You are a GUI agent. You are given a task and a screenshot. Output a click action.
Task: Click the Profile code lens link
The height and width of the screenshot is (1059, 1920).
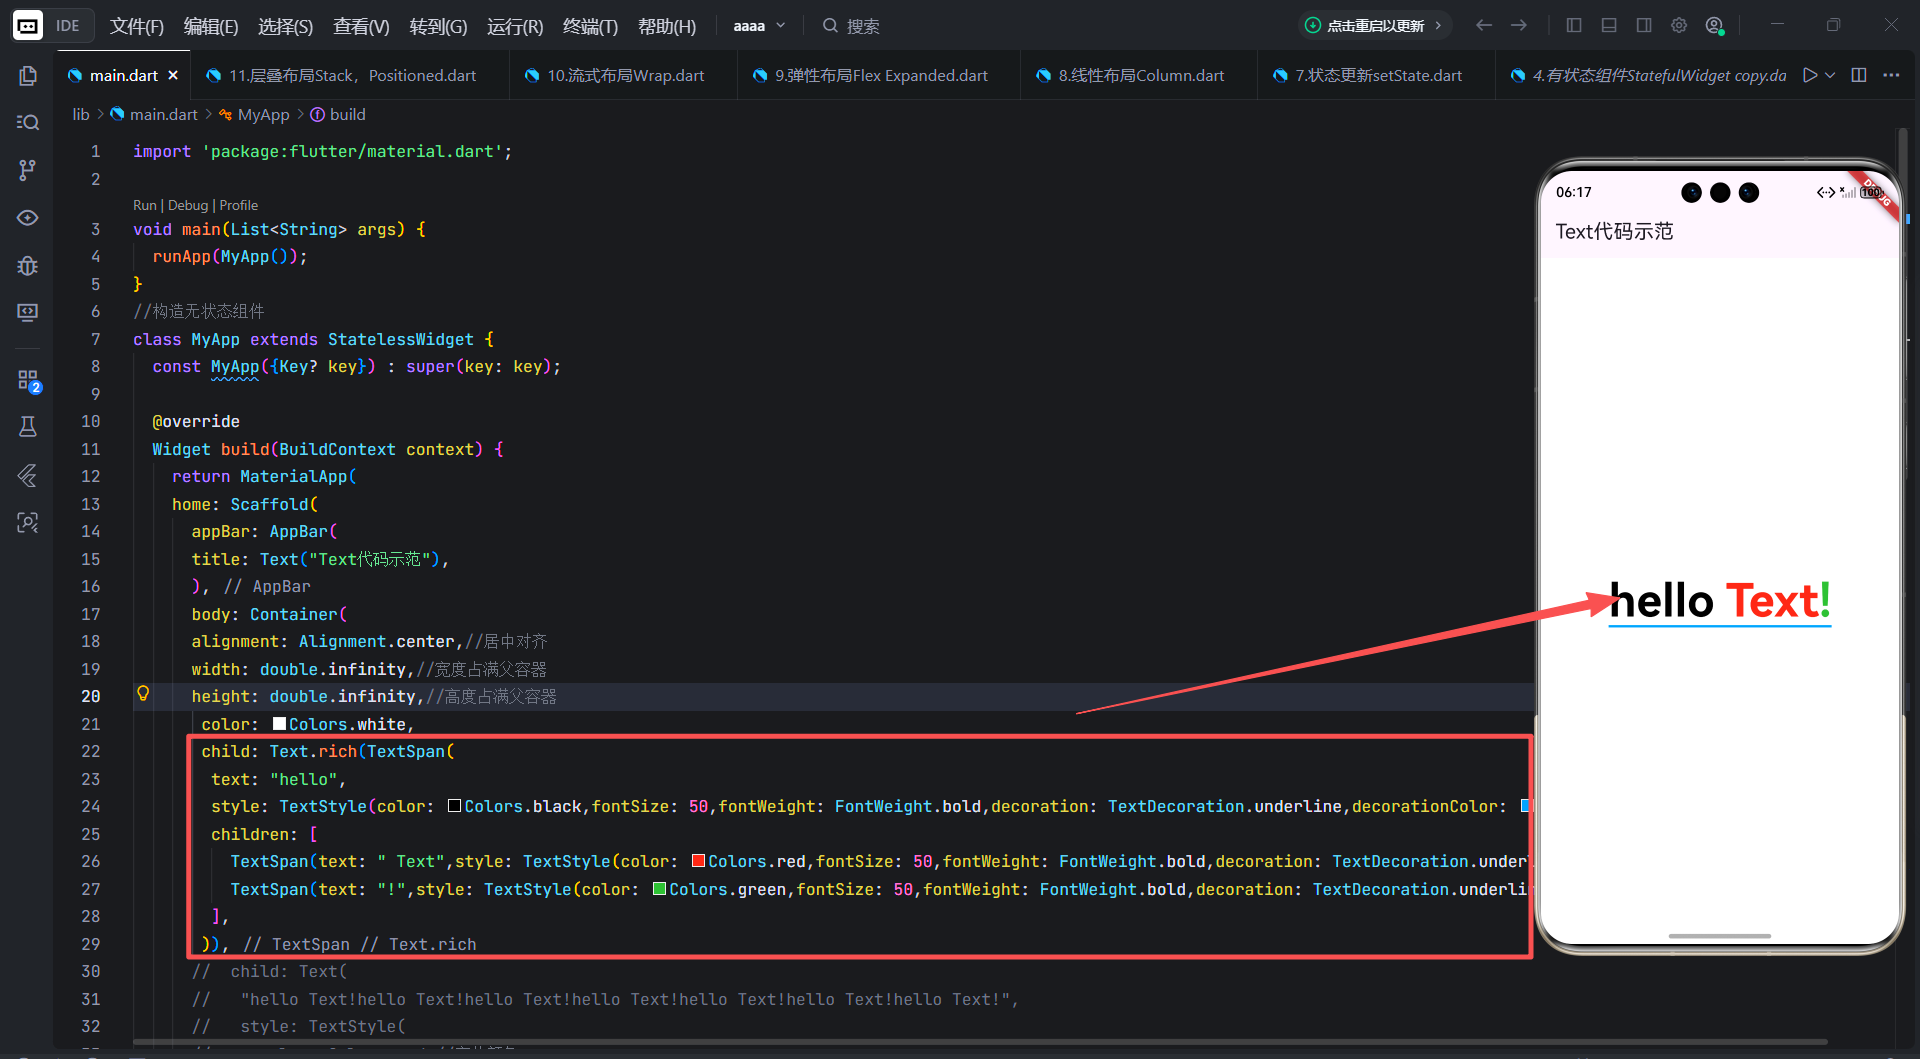click(x=238, y=205)
